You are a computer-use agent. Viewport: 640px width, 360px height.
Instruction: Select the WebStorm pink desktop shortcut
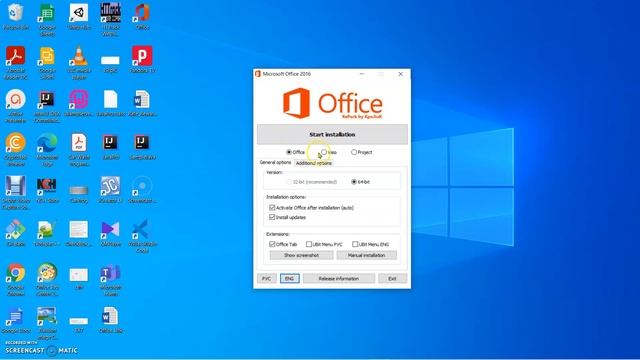(79, 103)
